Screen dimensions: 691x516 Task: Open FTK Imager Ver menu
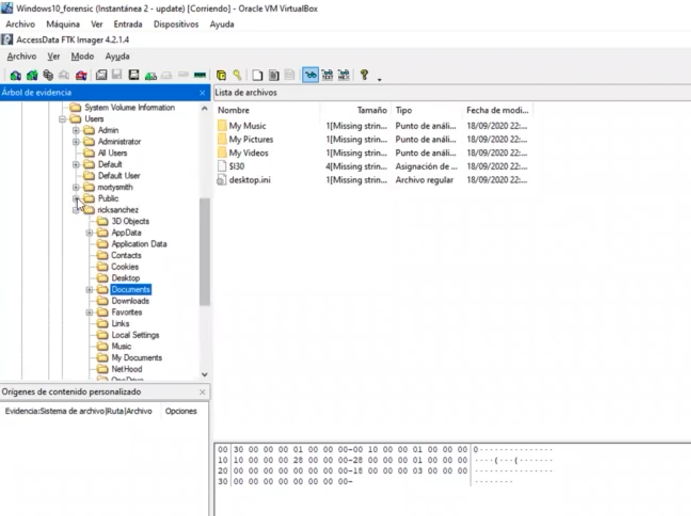pyautogui.click(x=53, y=56)
